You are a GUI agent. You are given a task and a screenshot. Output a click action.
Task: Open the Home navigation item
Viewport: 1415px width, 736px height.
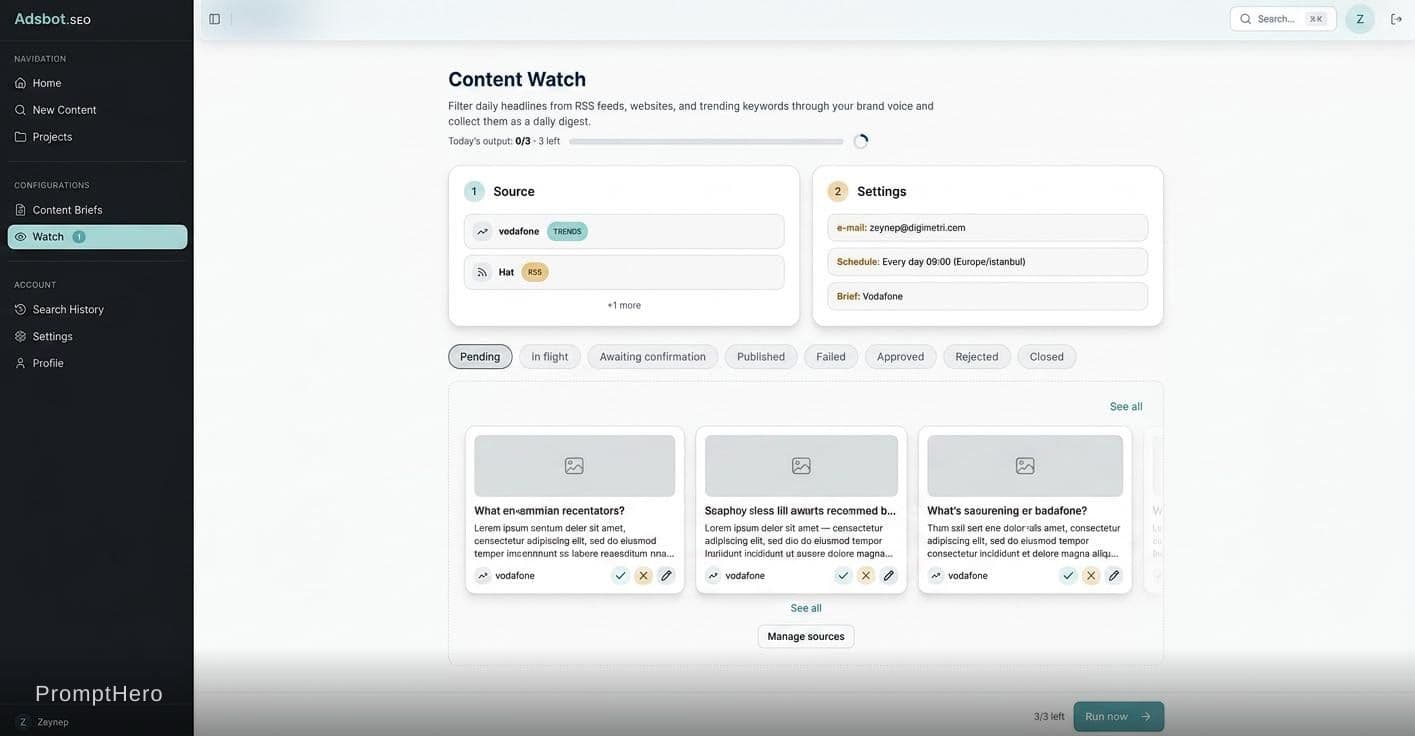pos(97,83)
